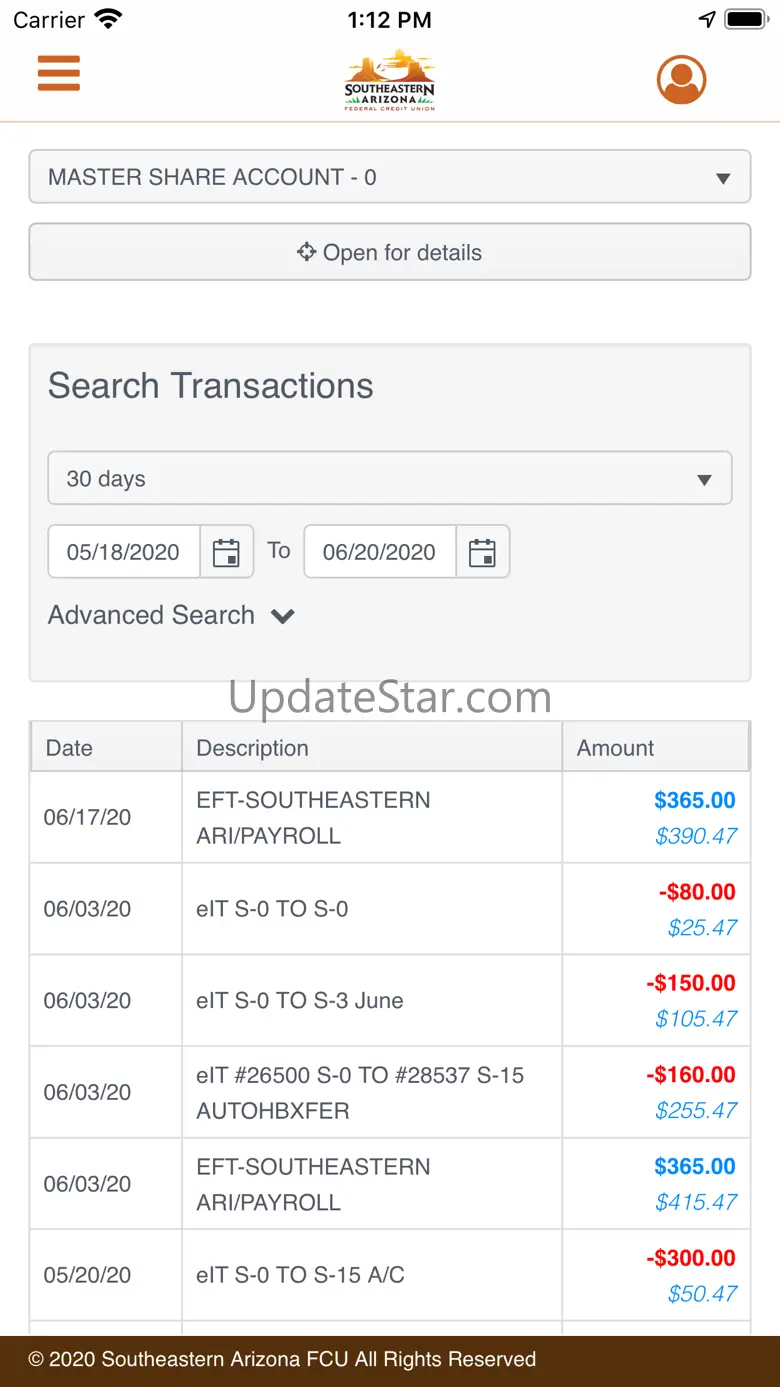The height and width of the screenshot is (1387, 780).
Task: Sort by the Date column header
Action: 70,748
